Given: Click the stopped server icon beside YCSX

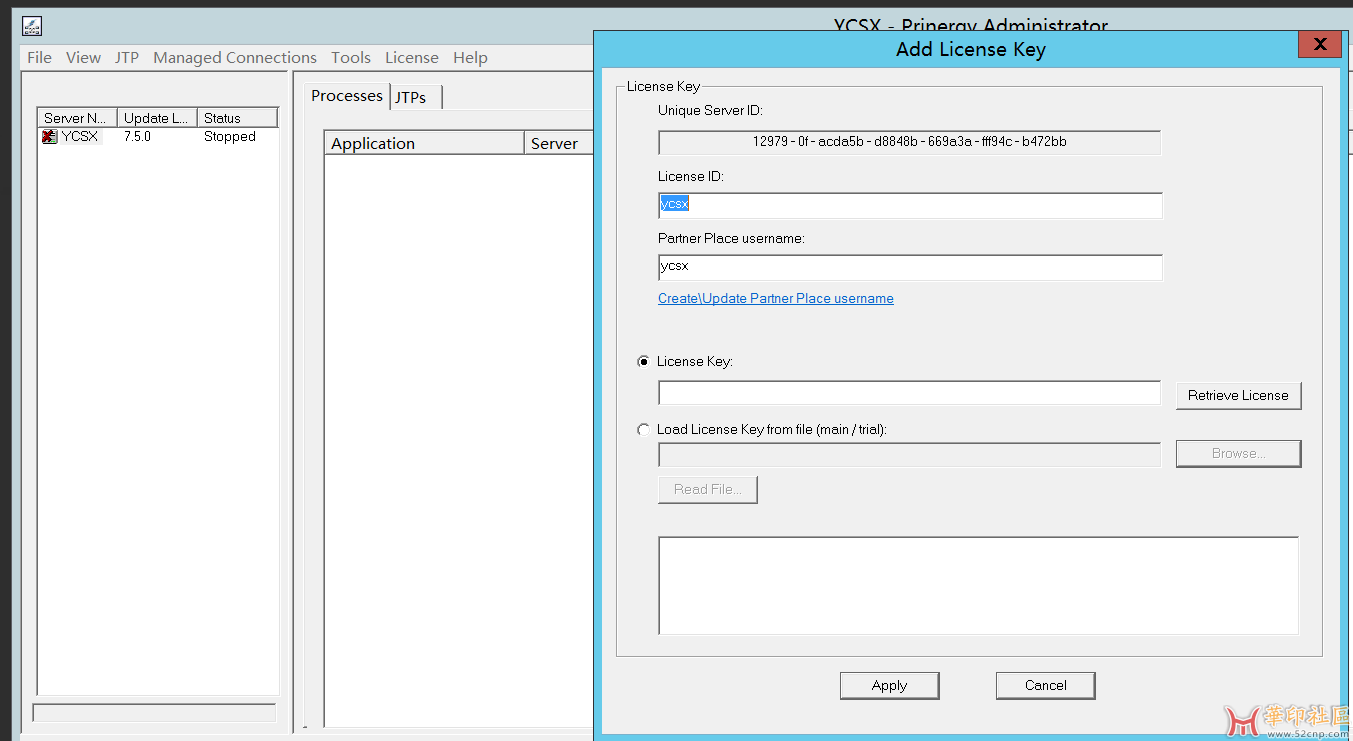Looking at the screenshot, I should [x=49, y=137].
